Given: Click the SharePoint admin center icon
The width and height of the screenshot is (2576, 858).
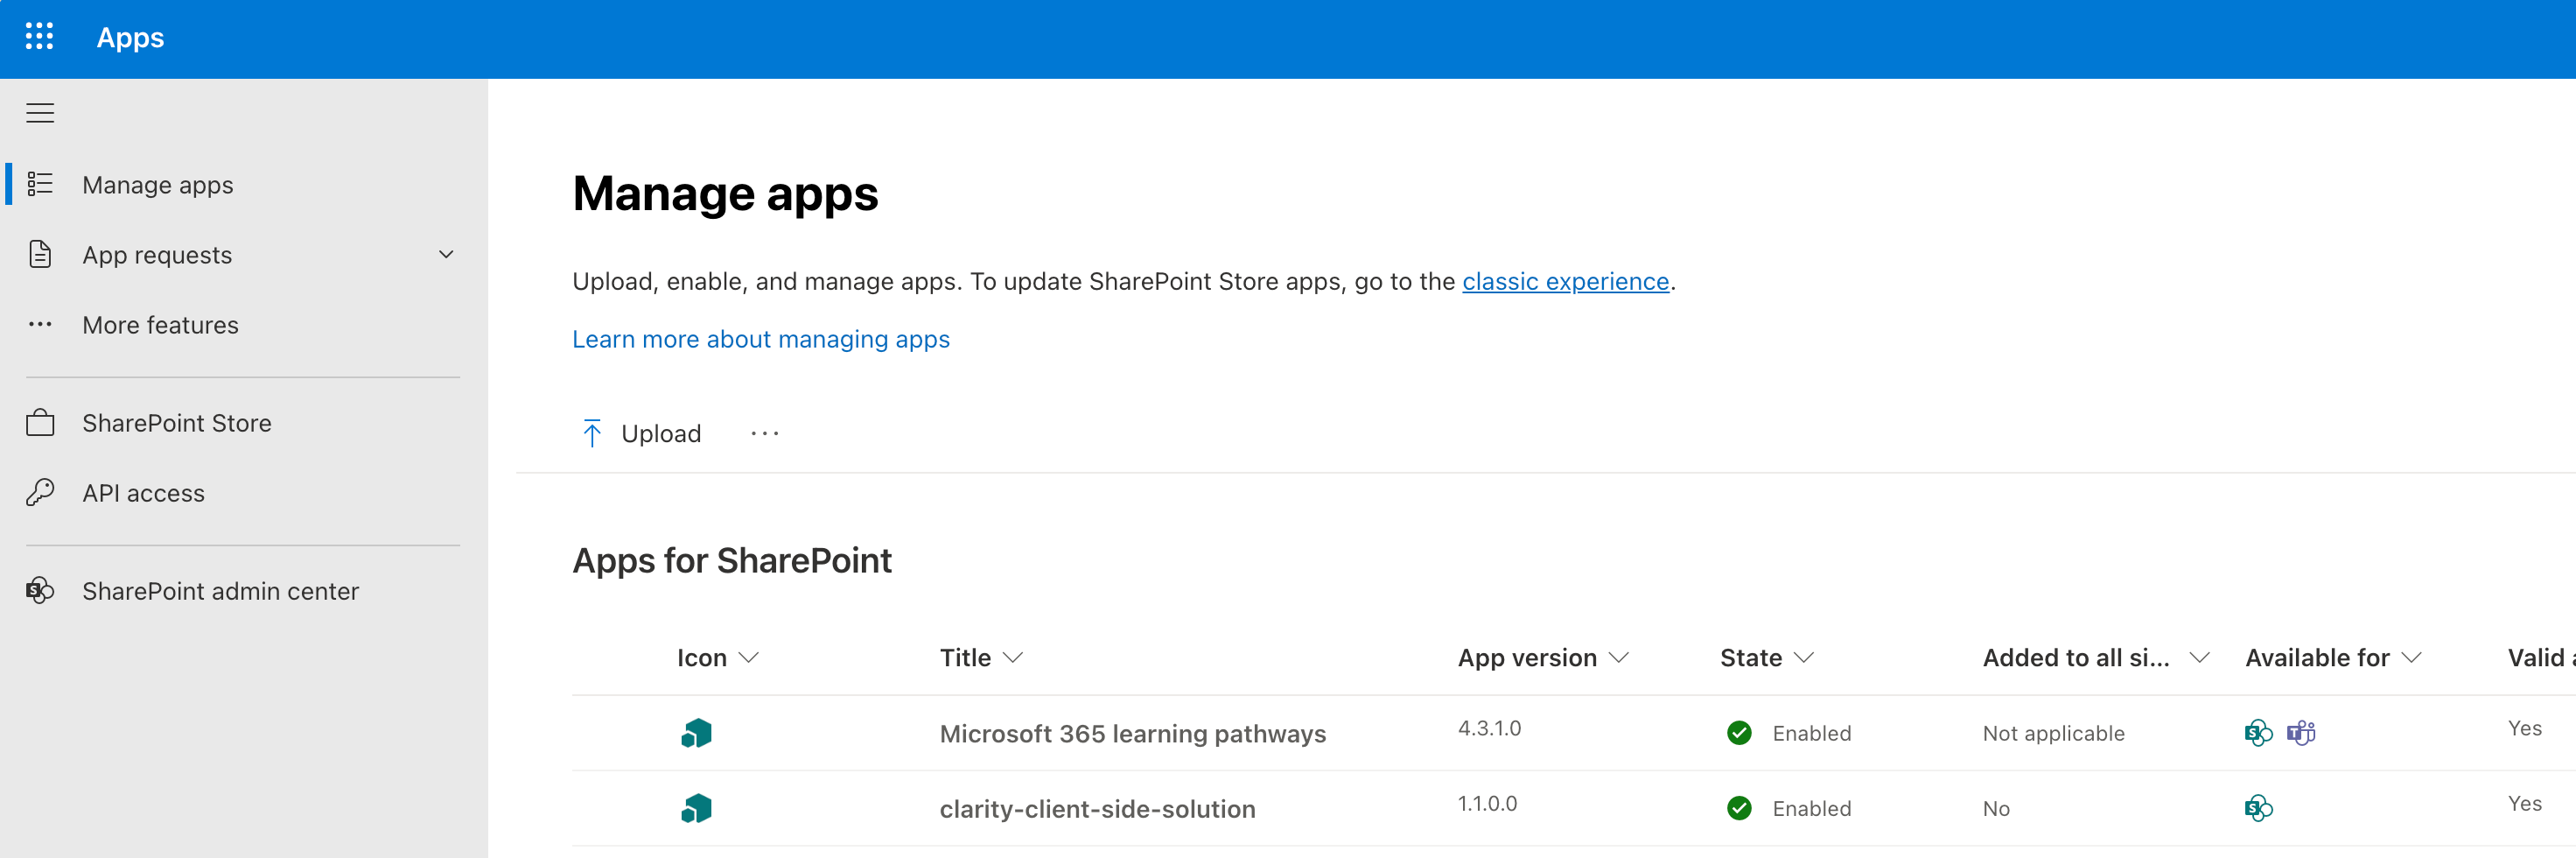Looking at the screenshot, I should (x=40, y=591).
